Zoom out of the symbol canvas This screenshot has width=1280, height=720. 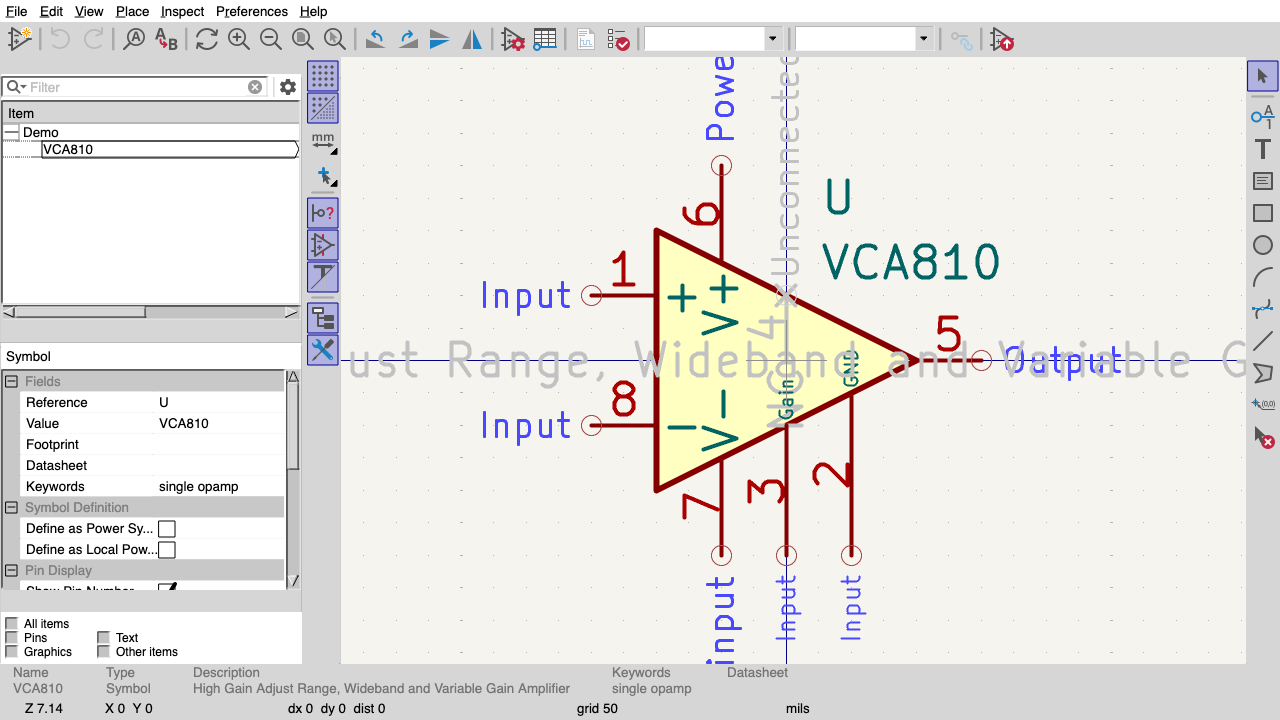point(271,39)
